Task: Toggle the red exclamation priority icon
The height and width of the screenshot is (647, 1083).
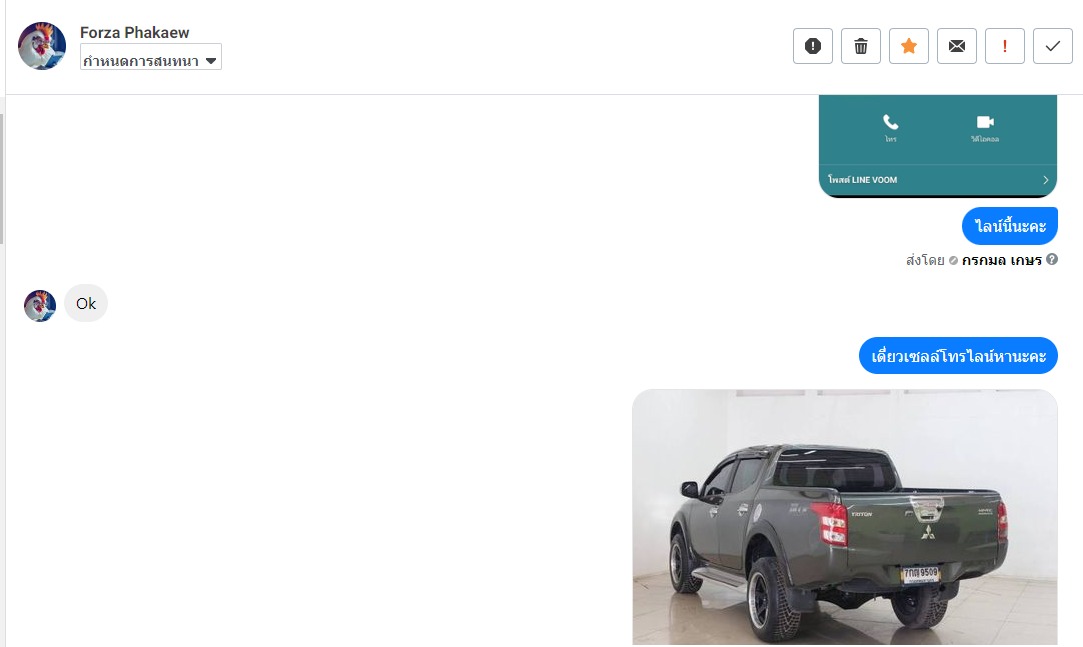Action: (x=1004, y=46)
